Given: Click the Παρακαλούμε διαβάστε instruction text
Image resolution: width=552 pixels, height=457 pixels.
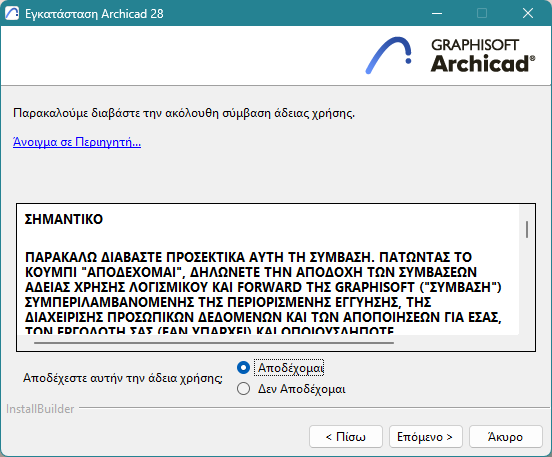Looking at the screenshot, I should (184, 113).
